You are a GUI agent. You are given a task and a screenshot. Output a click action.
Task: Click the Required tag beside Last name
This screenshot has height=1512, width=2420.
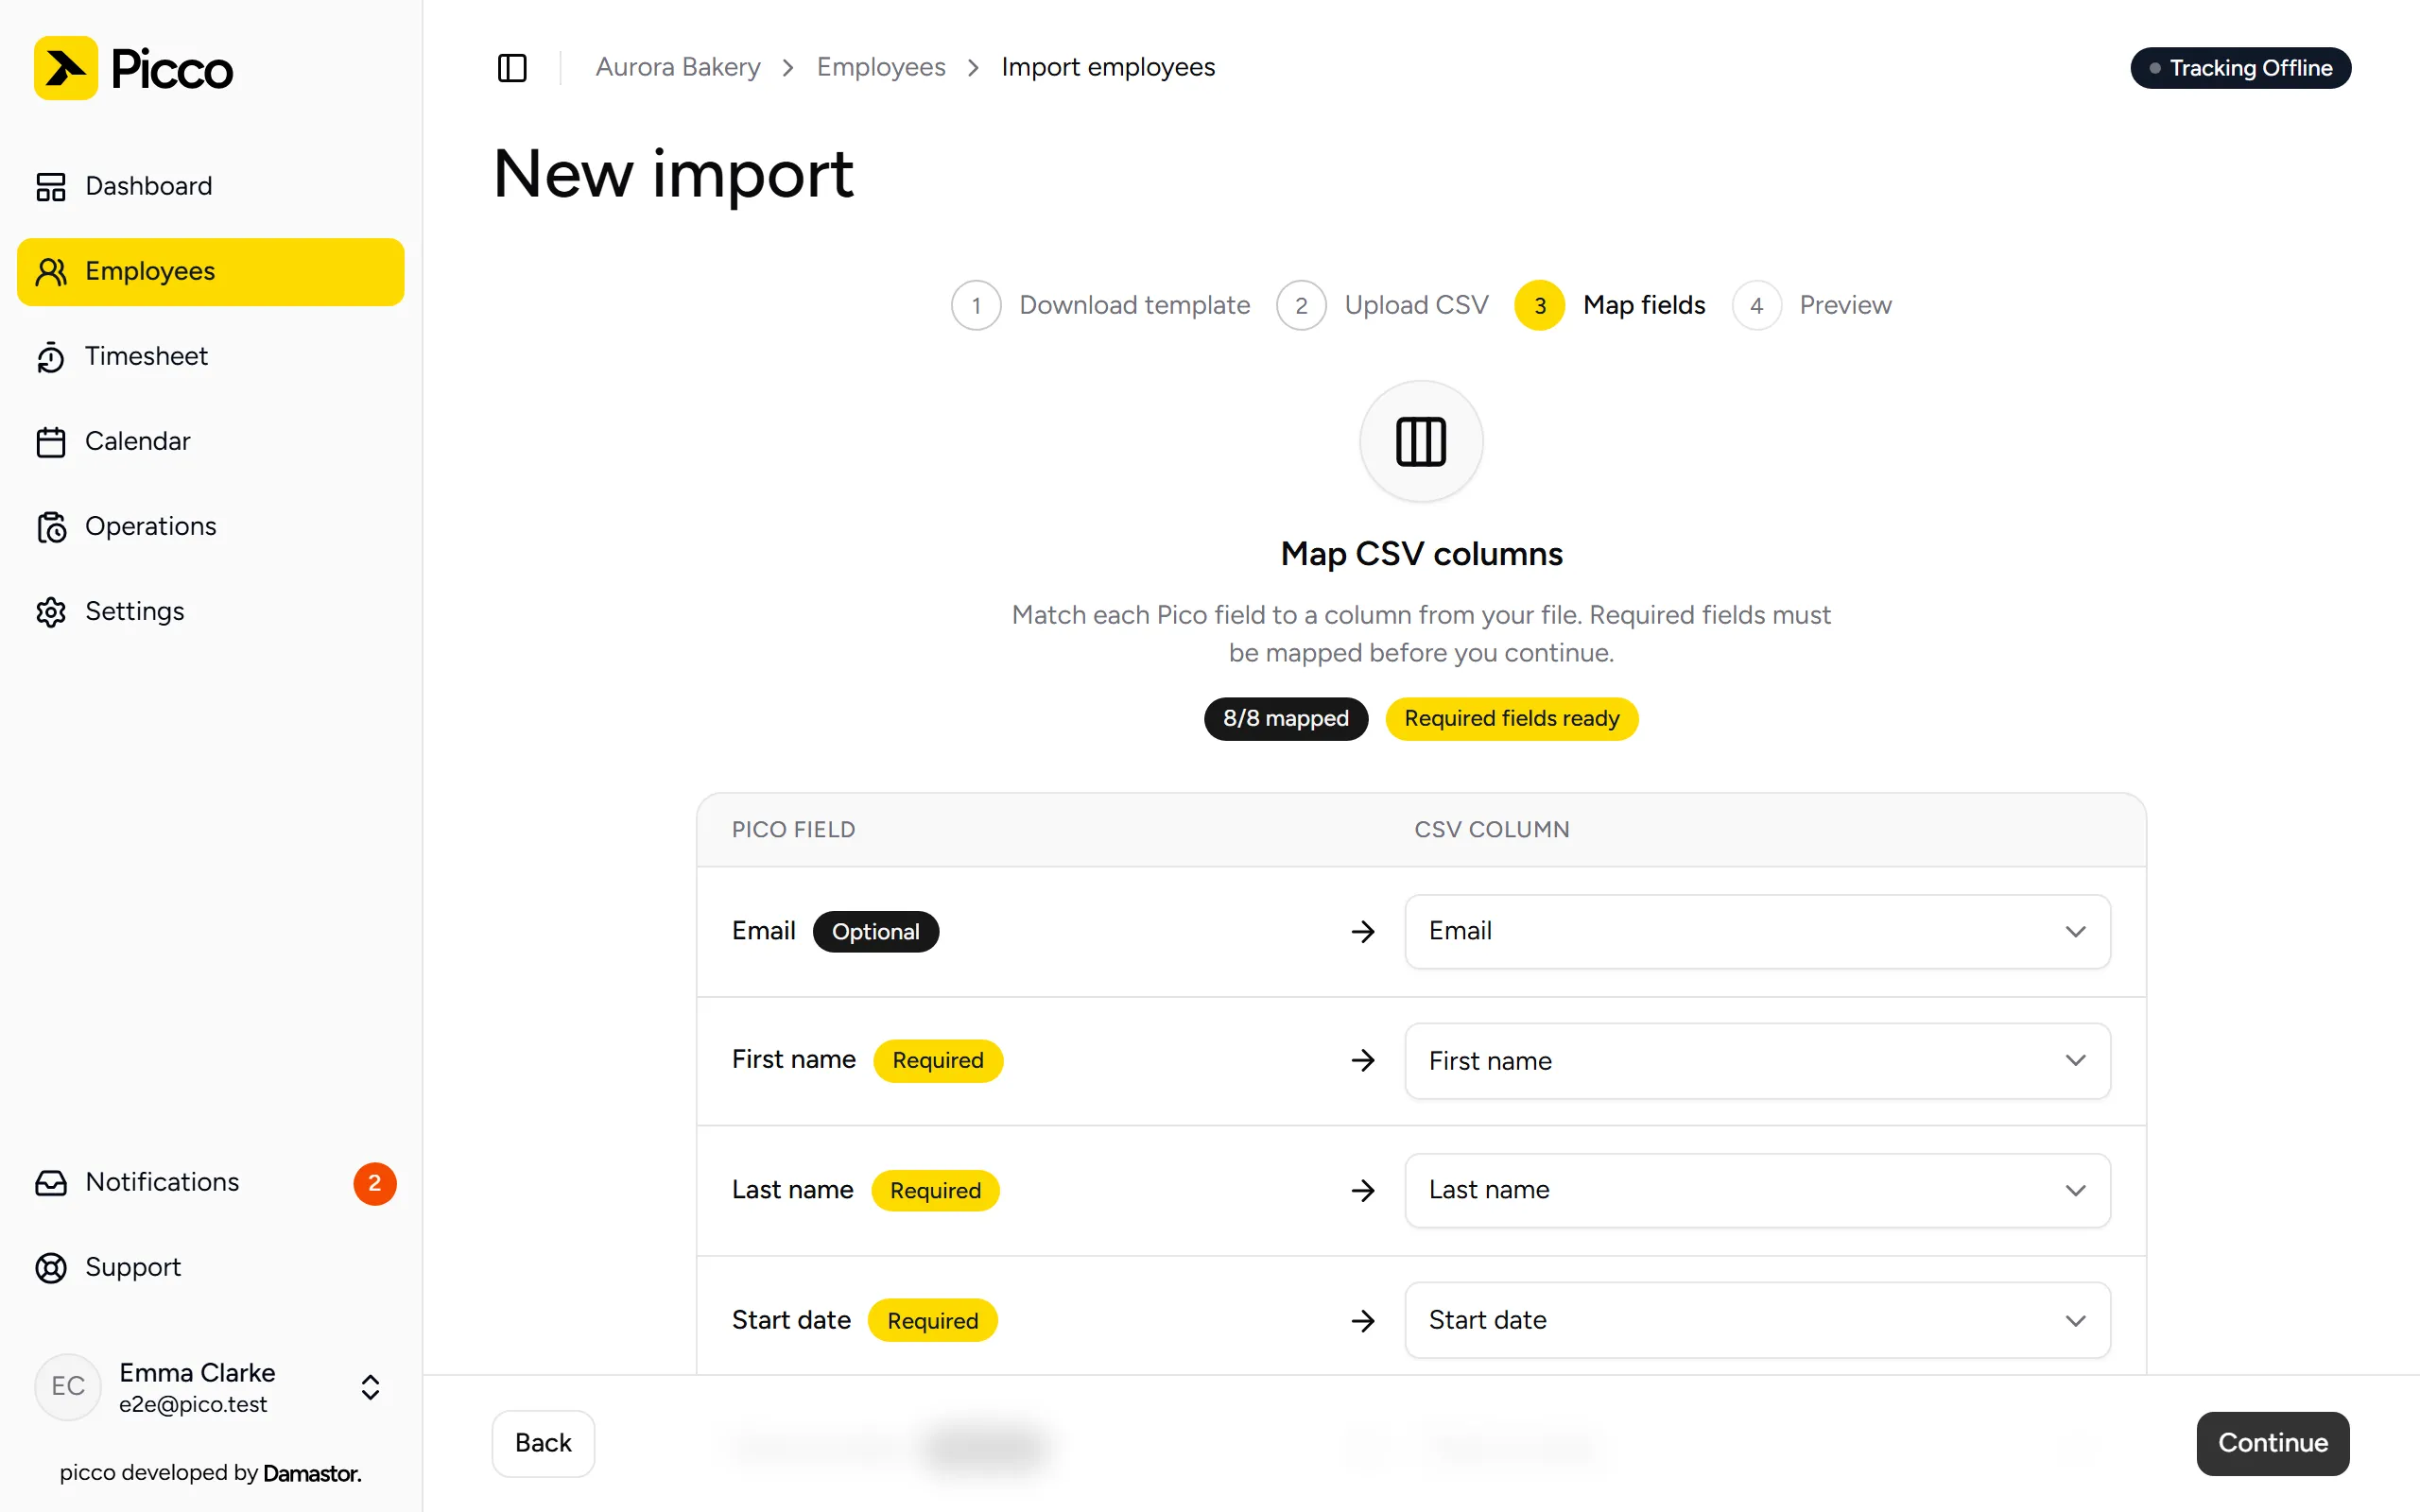click(x=935, y=1191)
